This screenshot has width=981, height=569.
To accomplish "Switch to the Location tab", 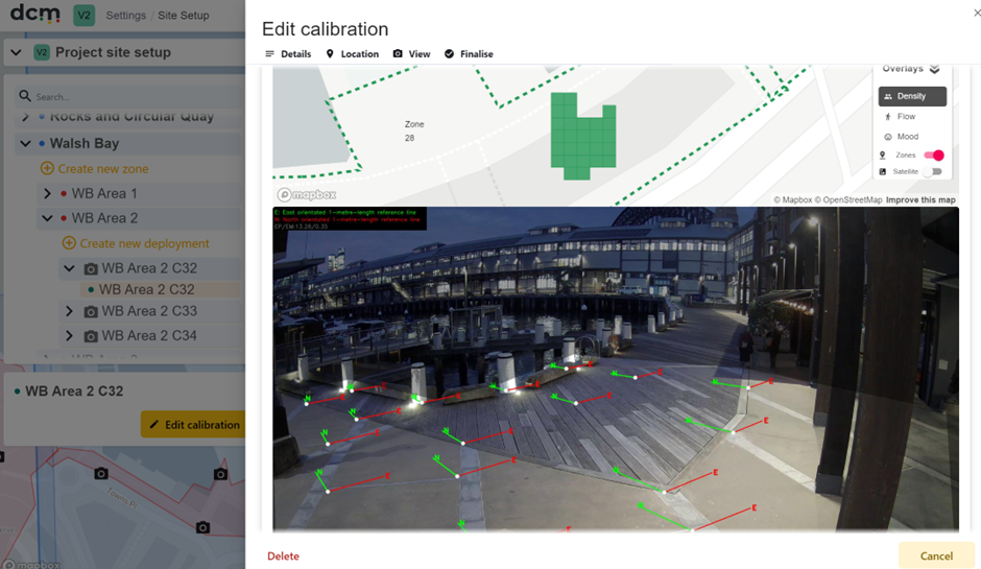I will 352,54.
